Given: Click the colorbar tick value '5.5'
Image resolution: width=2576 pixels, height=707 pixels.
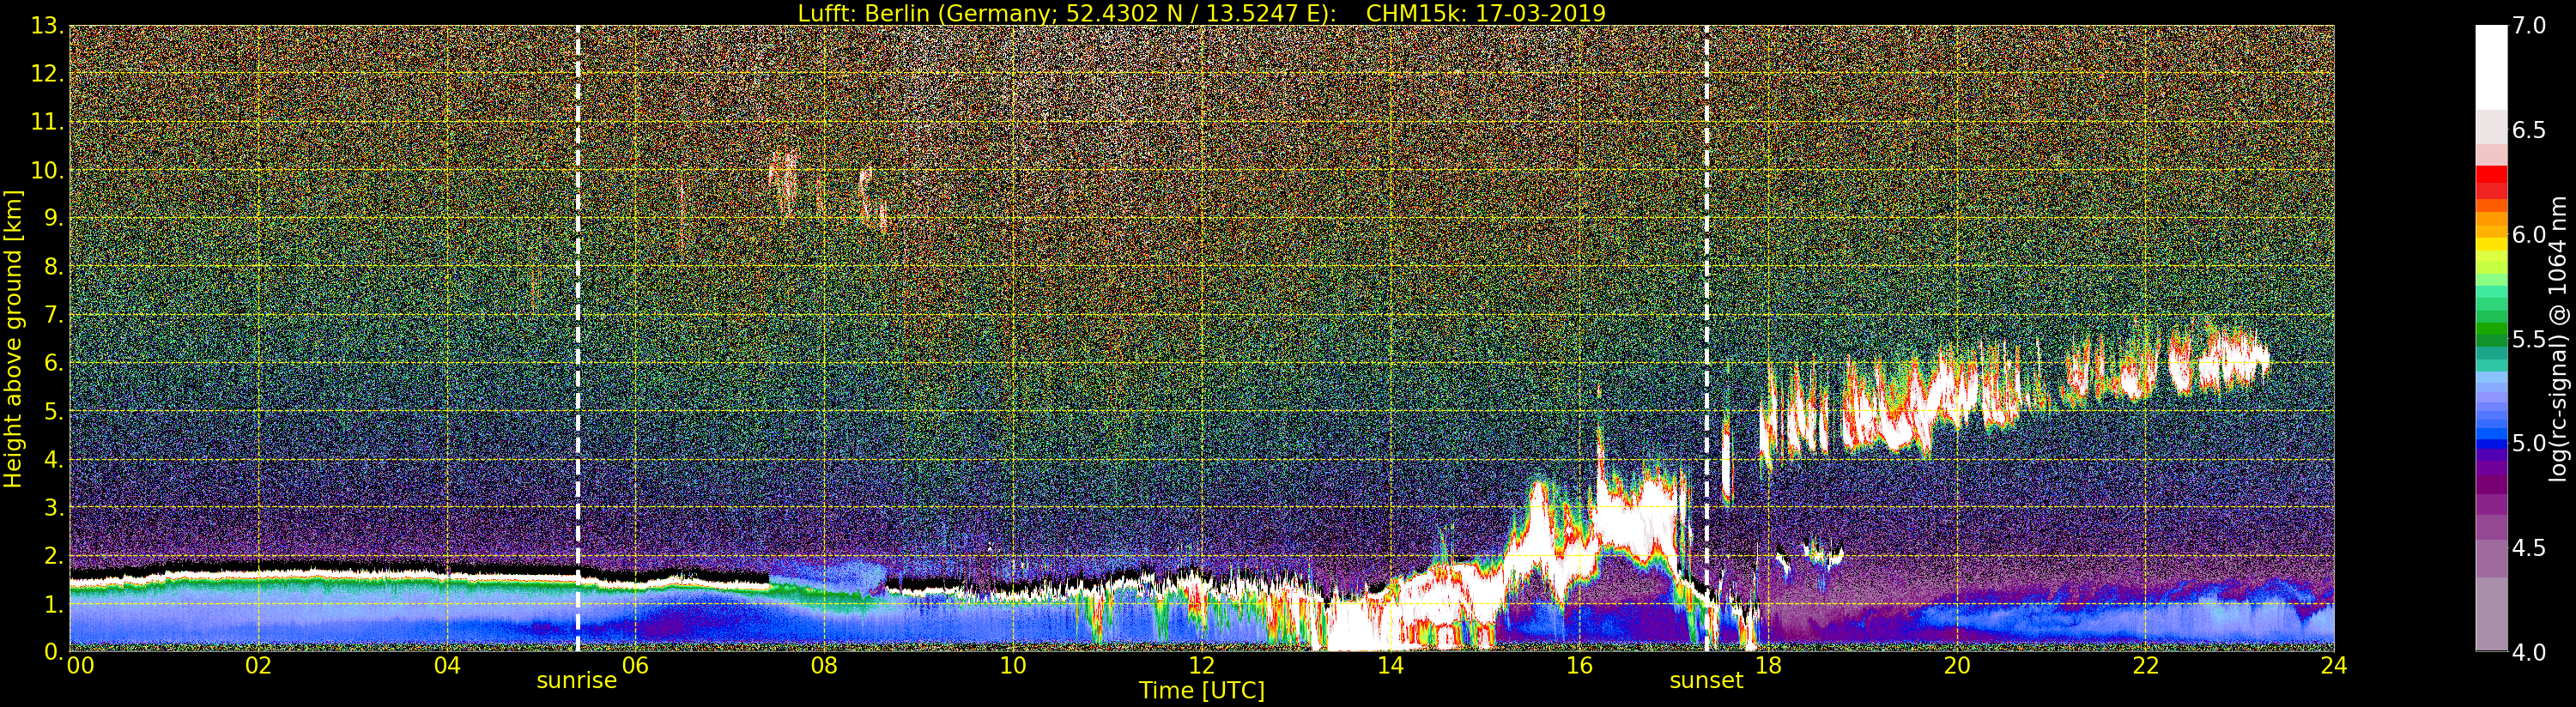Looking at the screenshot, I should tap(2529, 339).
